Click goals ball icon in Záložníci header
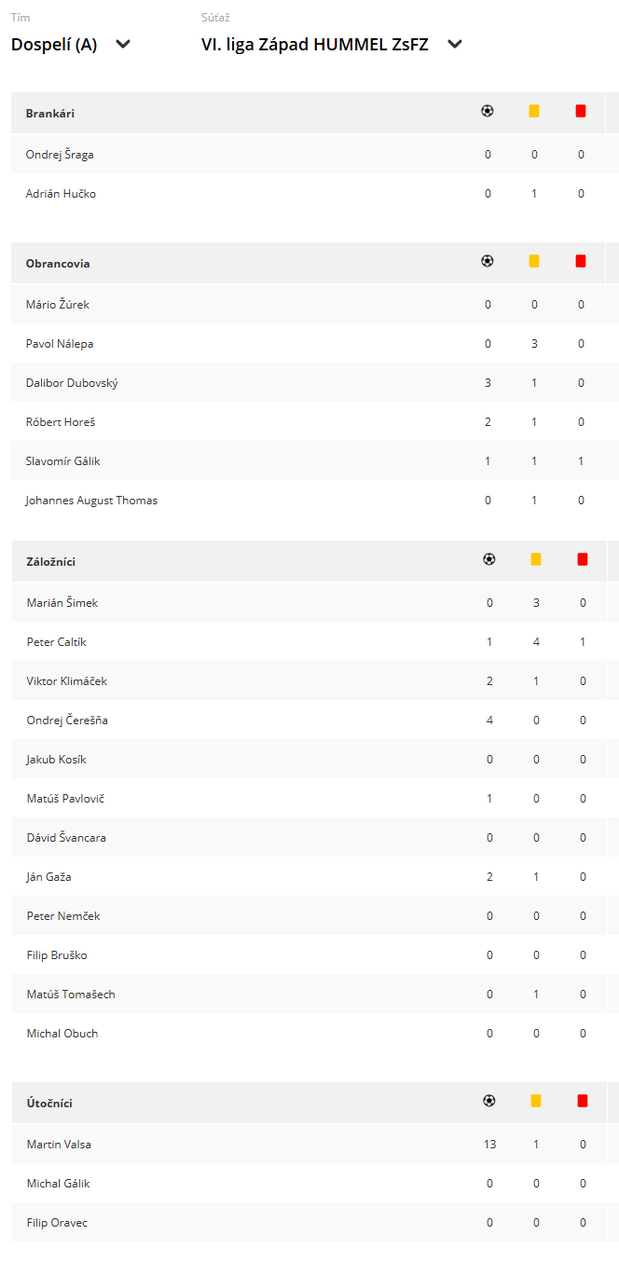 pos(489,559)
